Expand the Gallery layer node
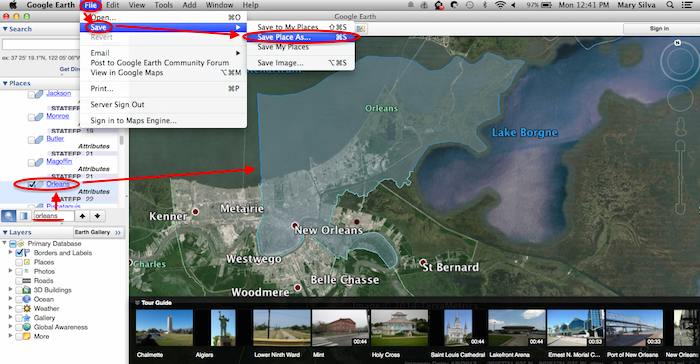The width and height of the screenshot is (700, 364). pos(11,318)
